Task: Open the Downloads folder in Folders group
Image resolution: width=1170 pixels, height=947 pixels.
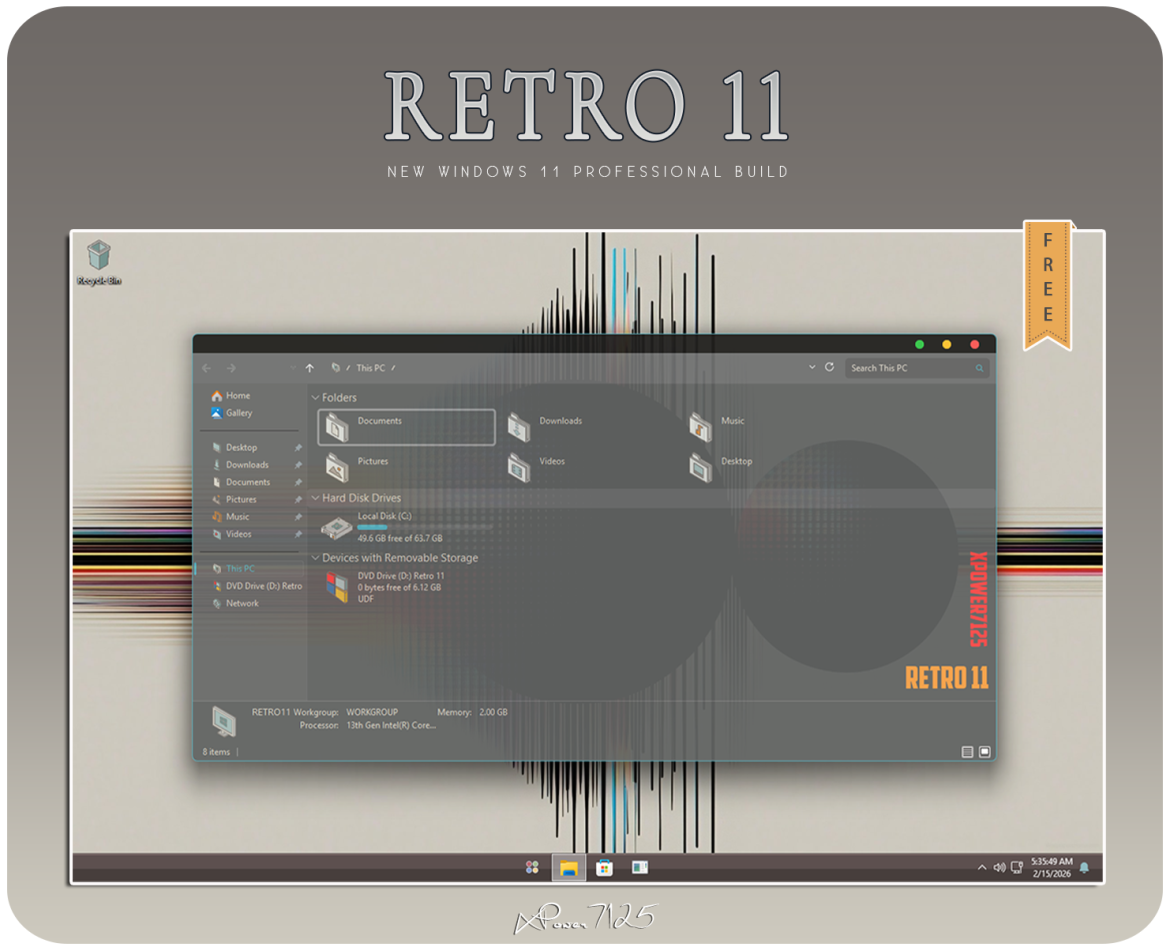Action: pos(519,427)
